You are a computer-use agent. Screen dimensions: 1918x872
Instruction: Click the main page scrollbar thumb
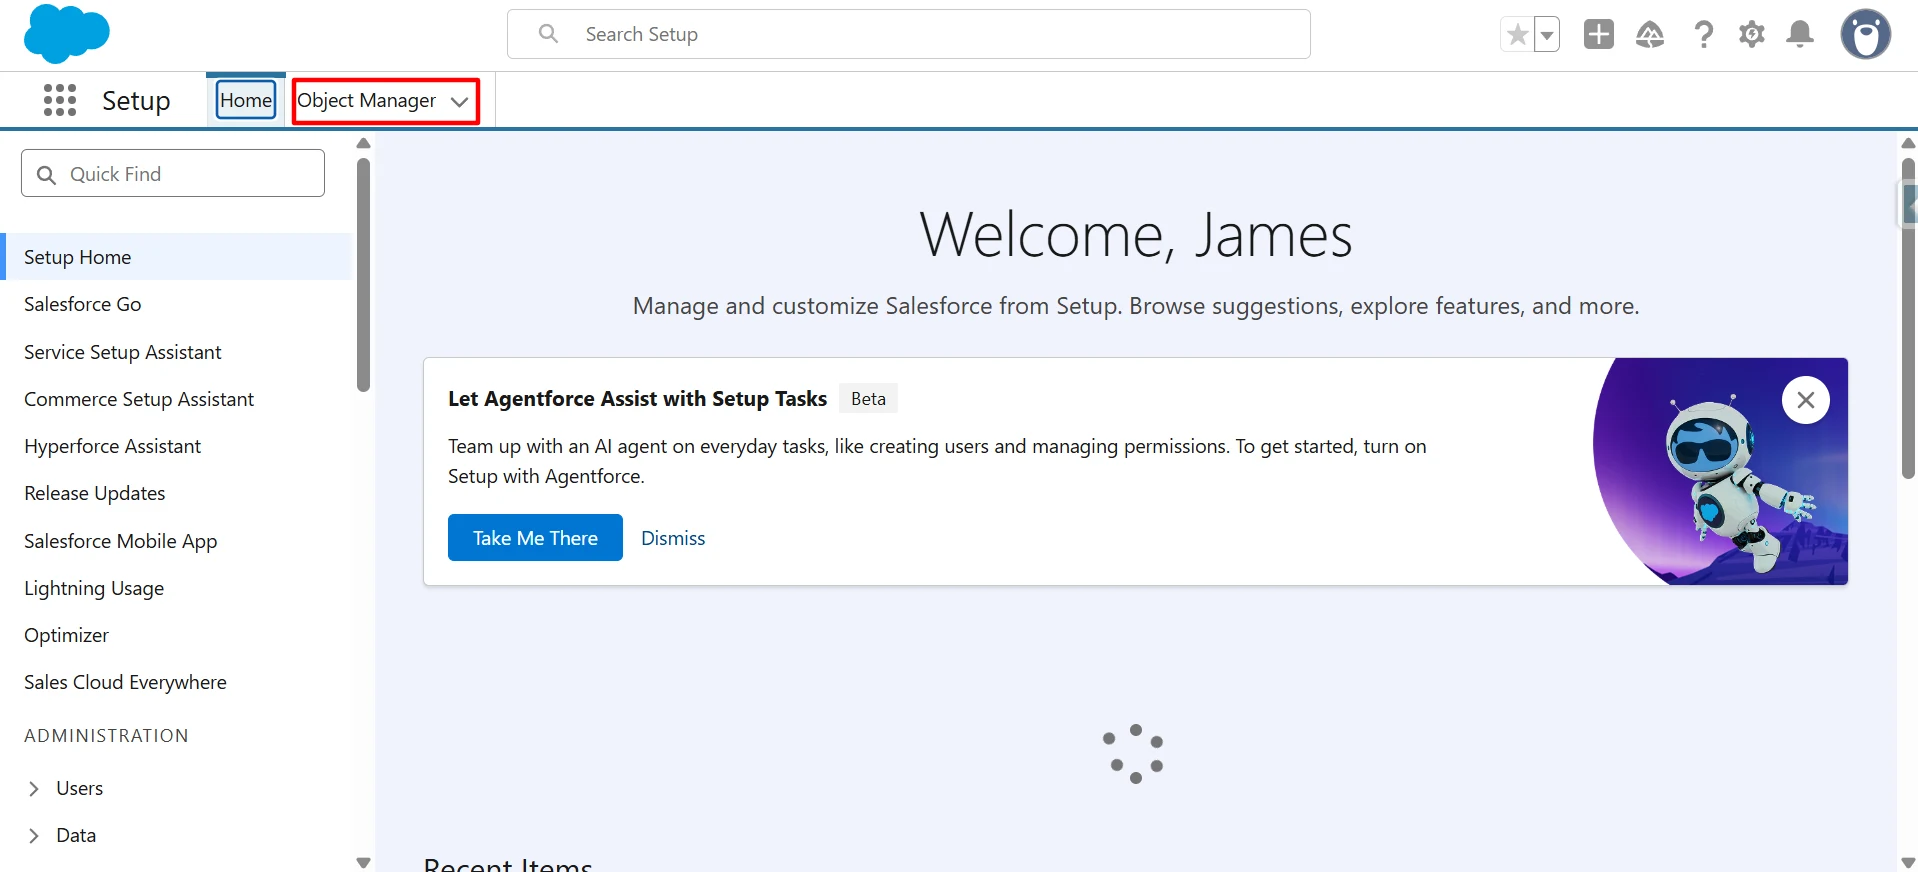point(1908,318)
